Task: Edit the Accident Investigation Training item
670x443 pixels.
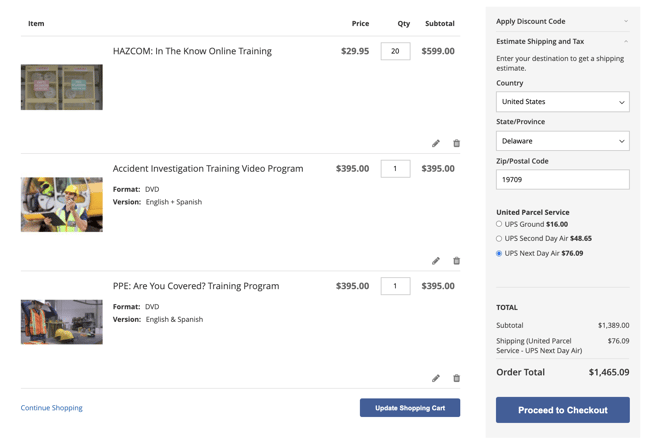Action: pos(436,261)
